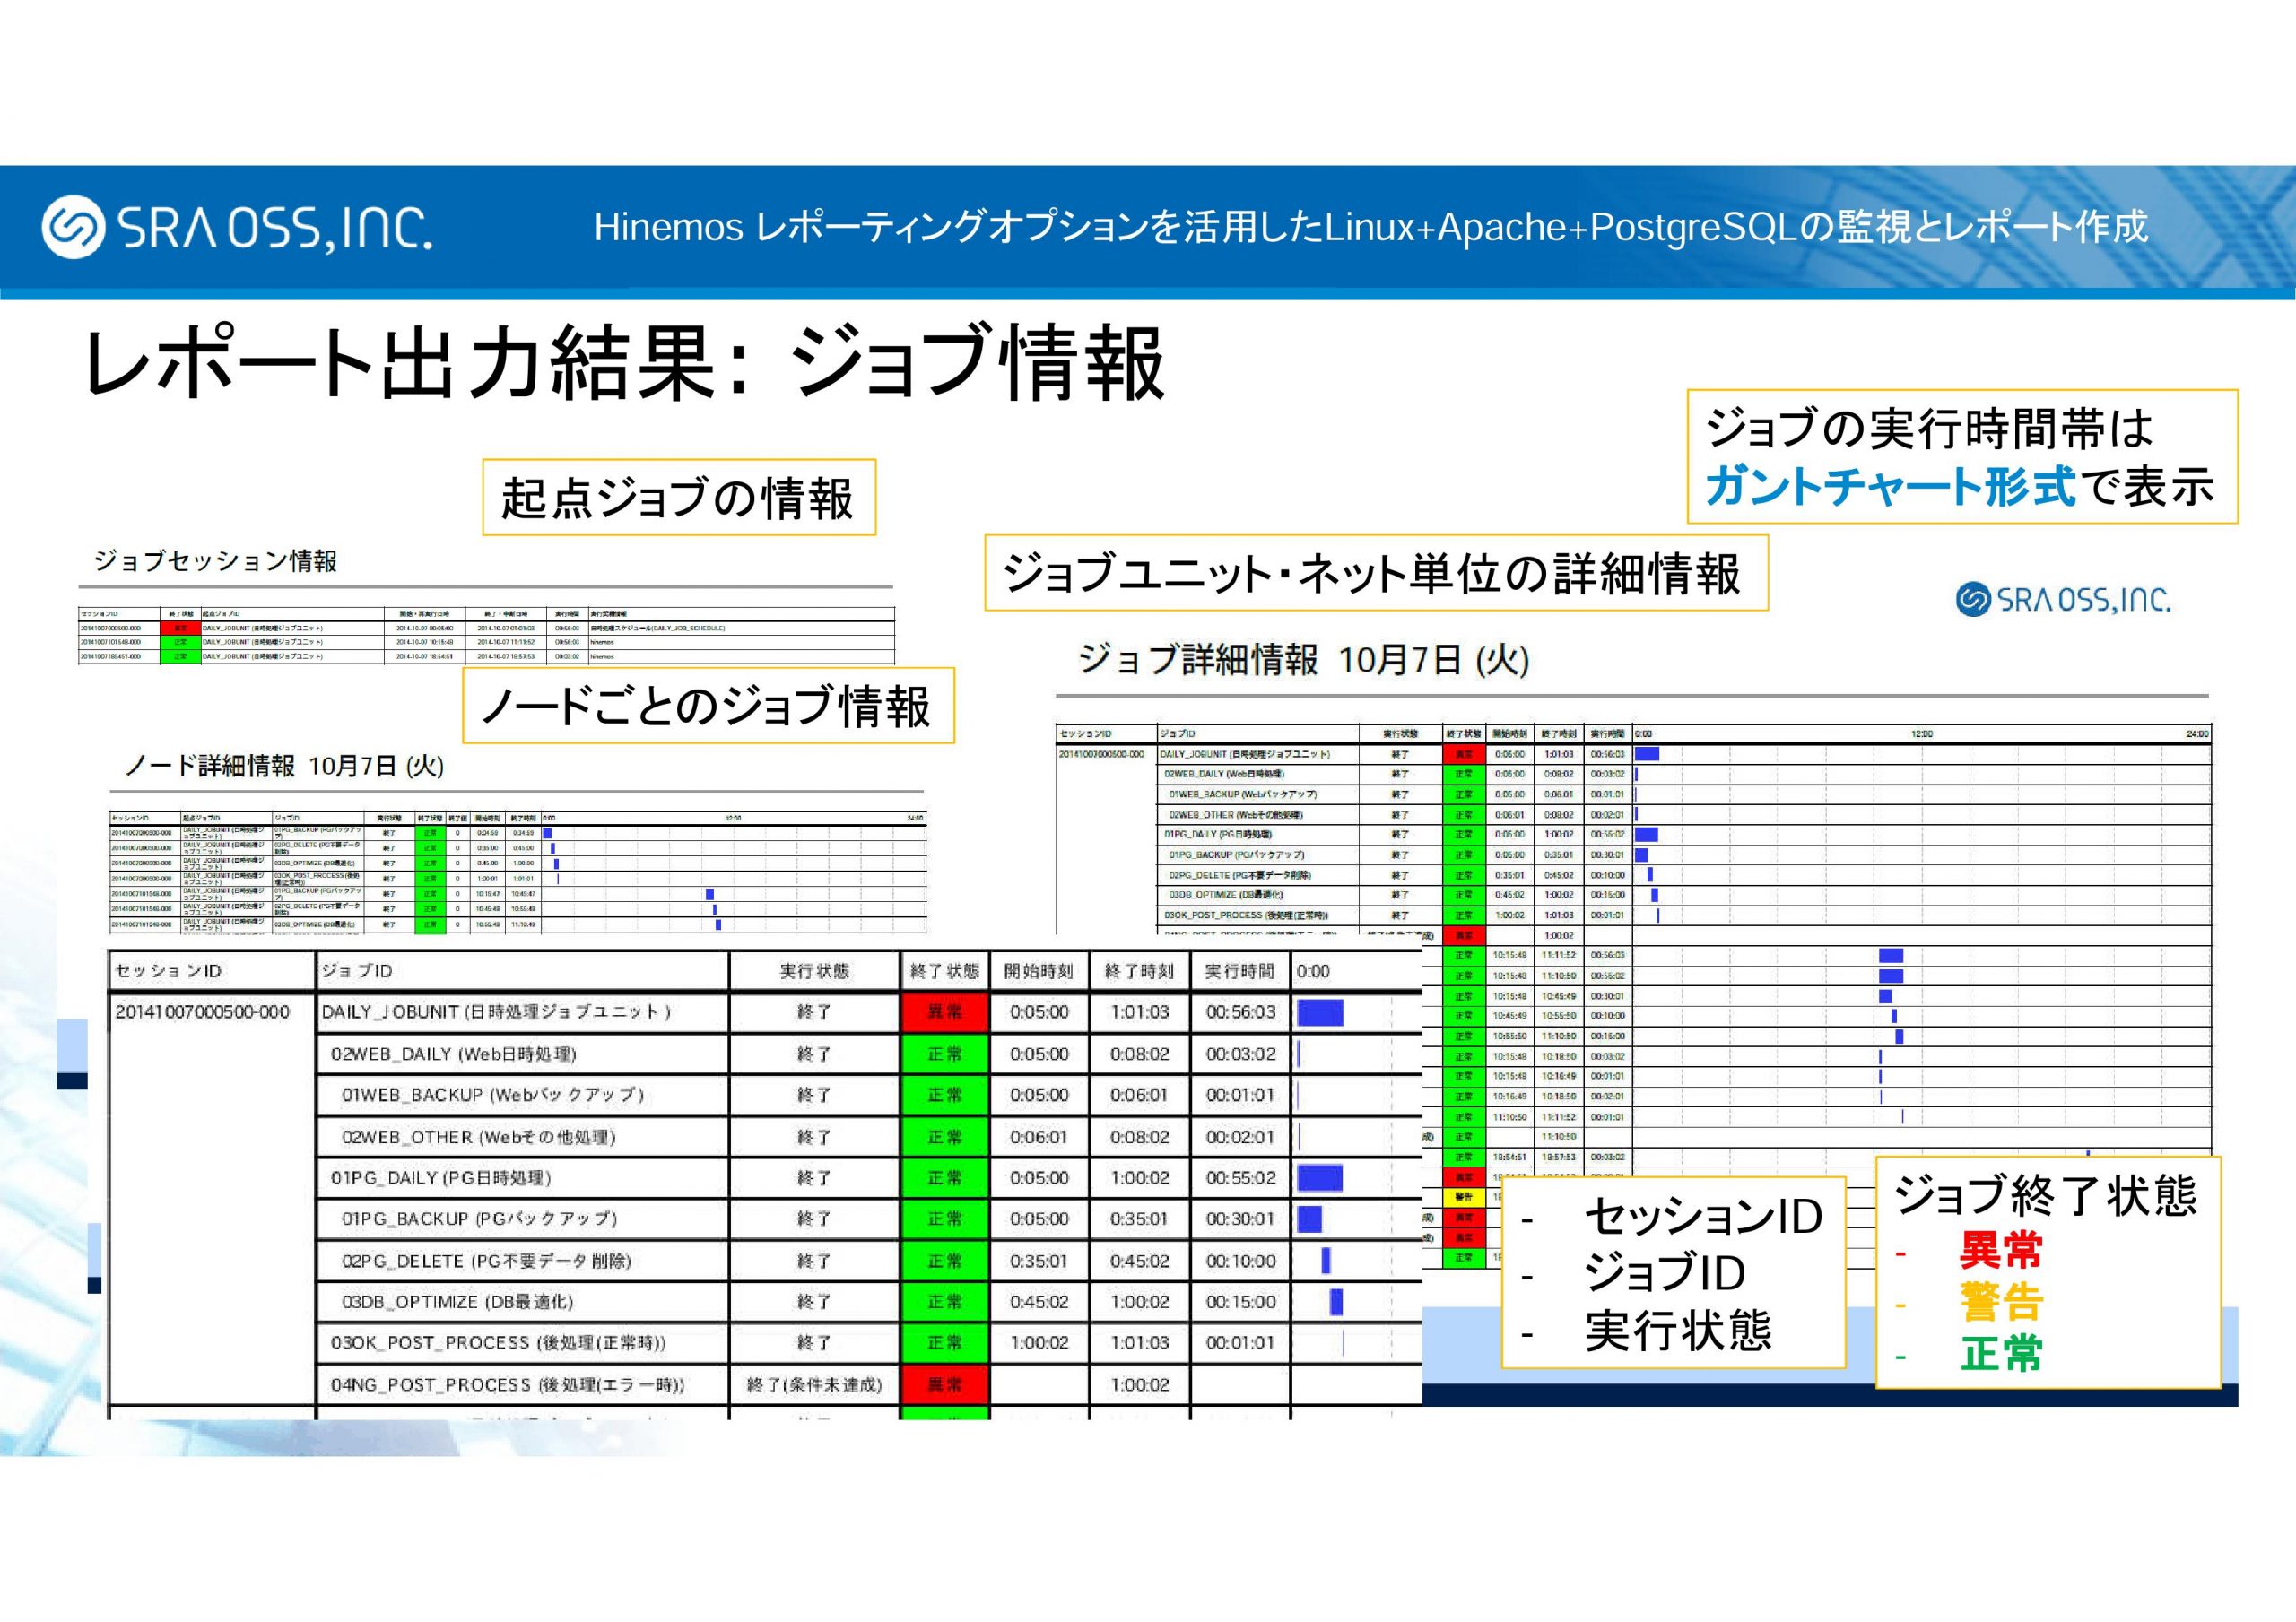Click the 終了状態 column header in the enlarged table
This screenshot has width=2296, height=1622.
click(944, 971)
